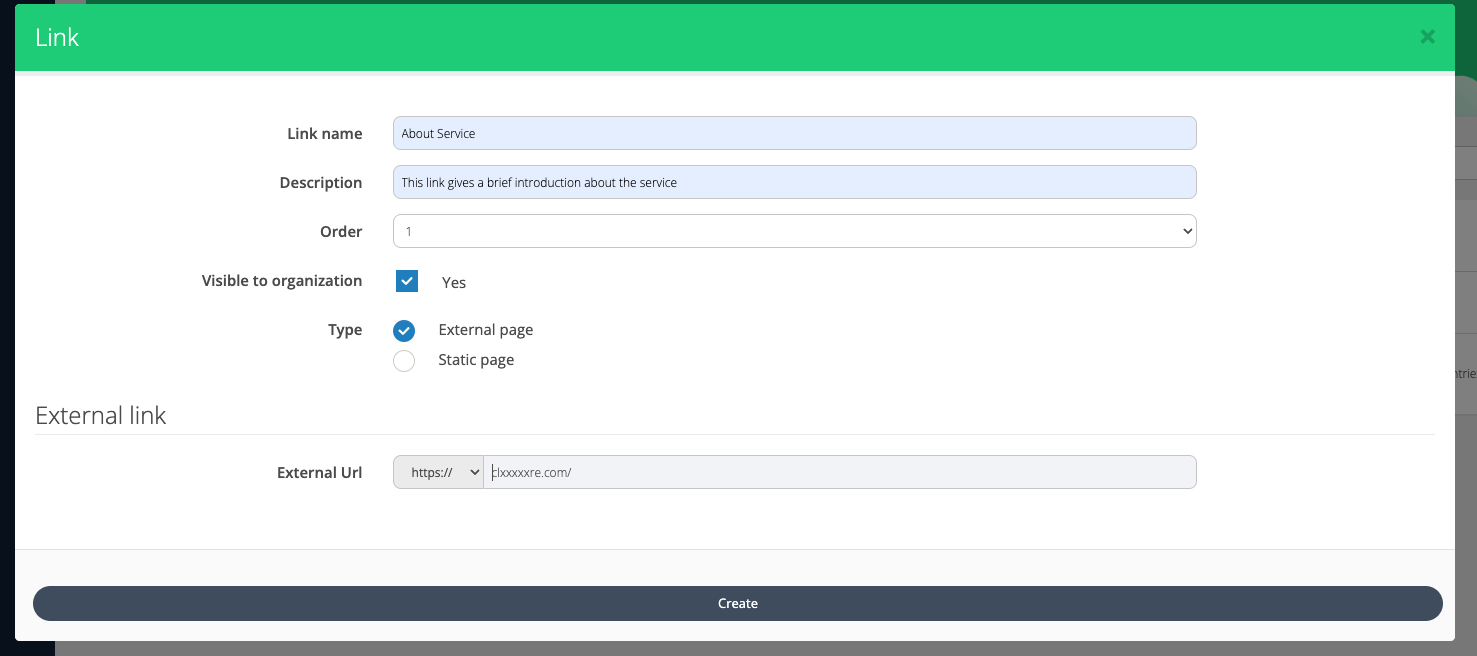Open the URL protocol selector showing https://

[438, 472]
